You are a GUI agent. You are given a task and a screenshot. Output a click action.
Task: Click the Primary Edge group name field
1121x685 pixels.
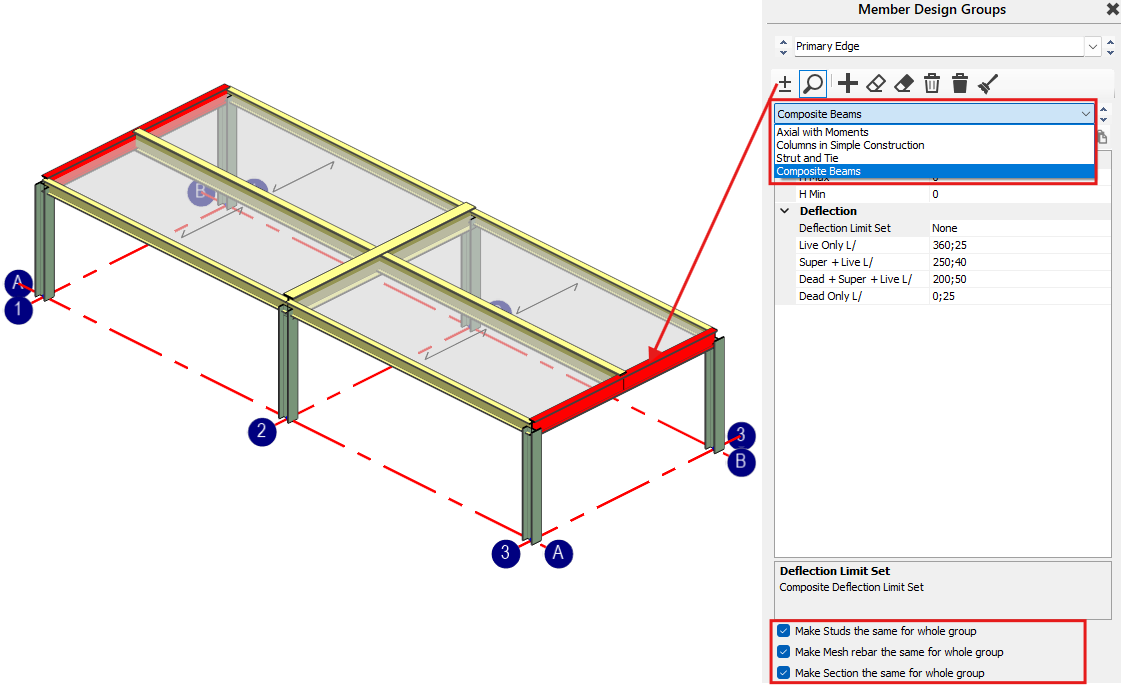(x=939, y=46)
